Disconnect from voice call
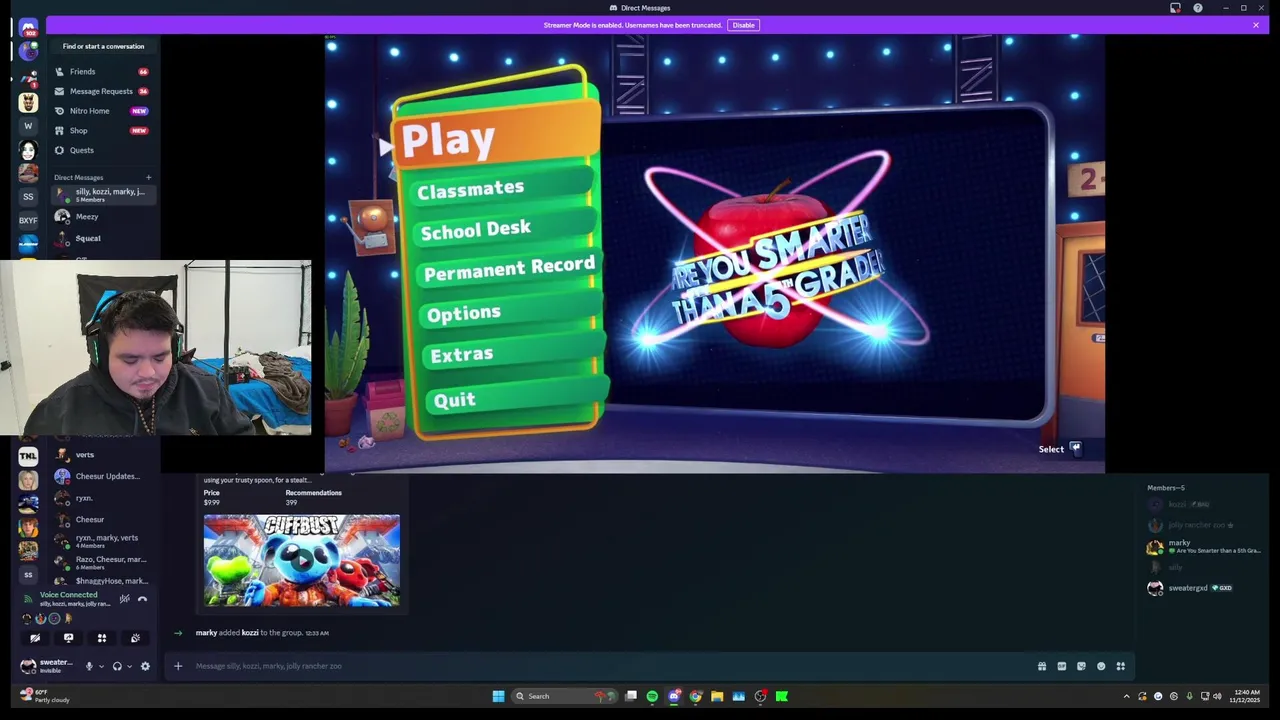 [142, 599]
